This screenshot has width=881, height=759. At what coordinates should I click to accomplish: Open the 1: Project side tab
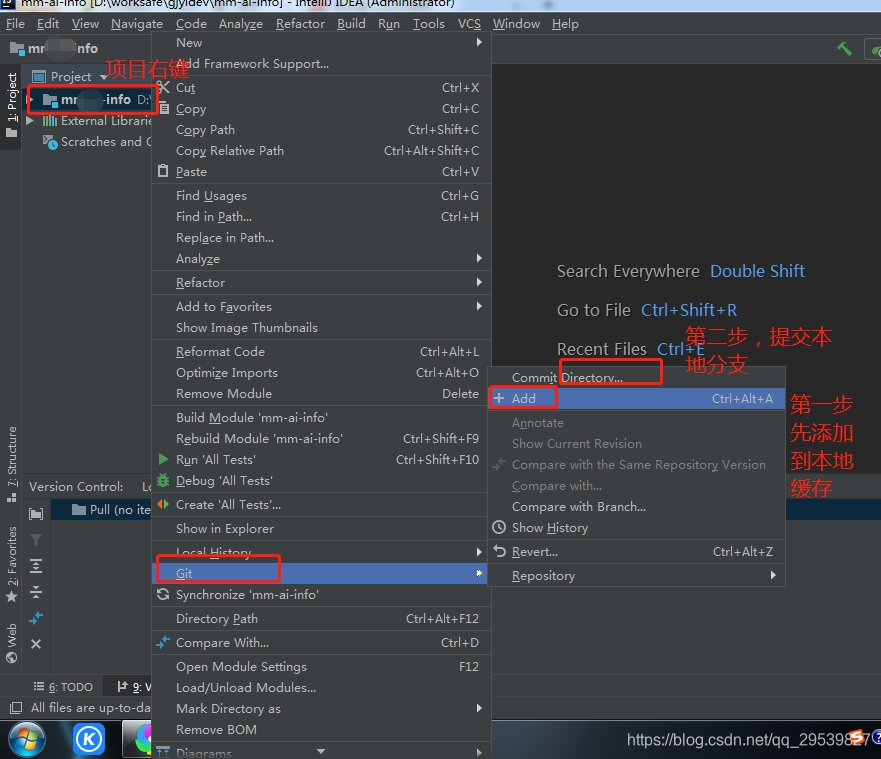click(11, 104)
